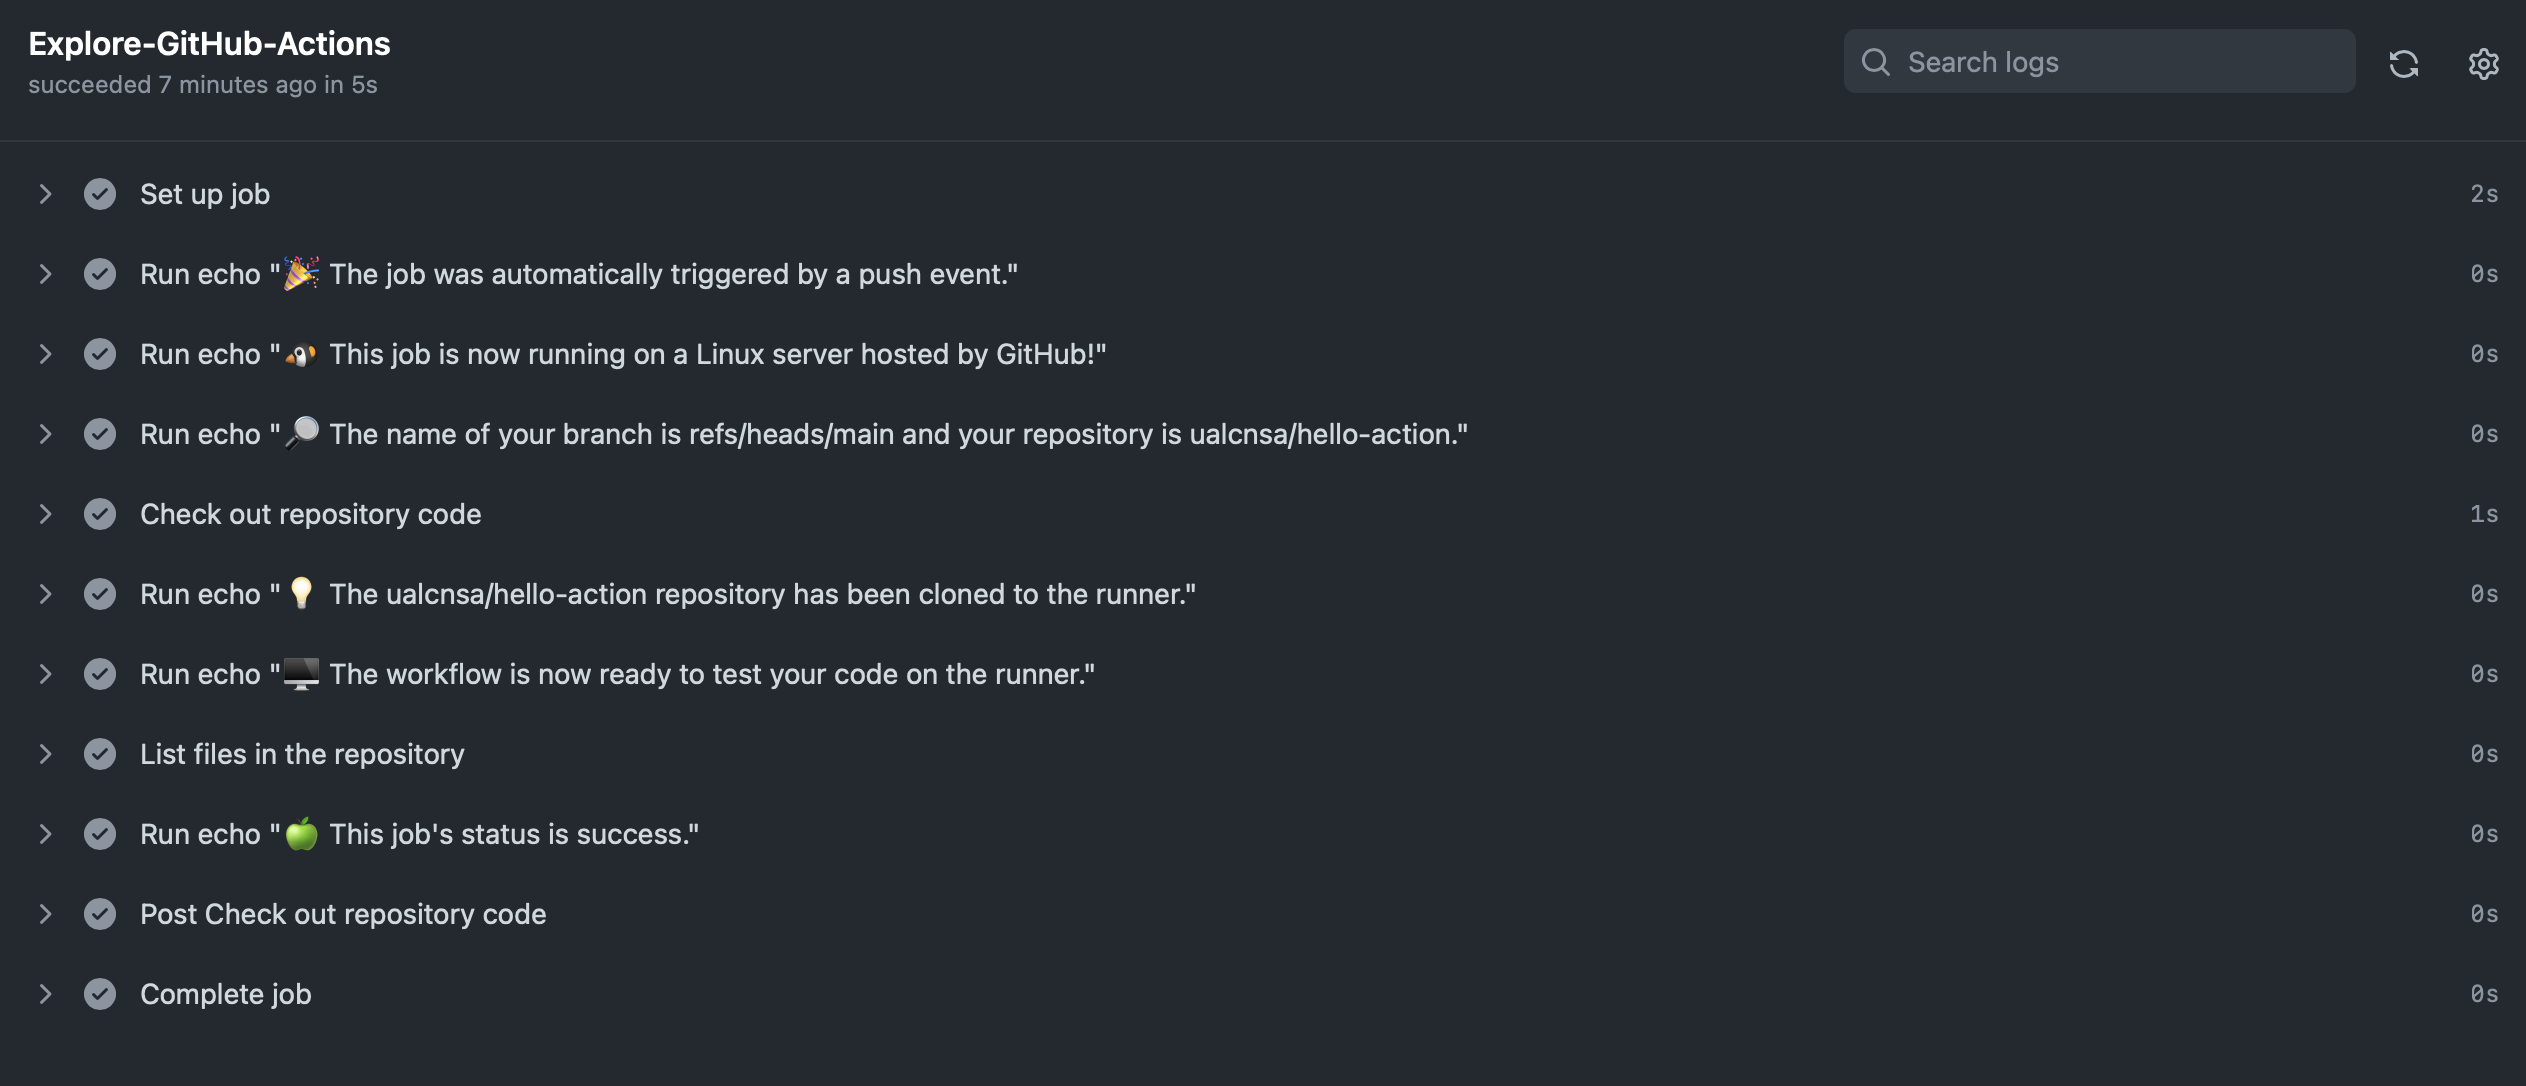Click the checkmark icon on Check out repository code
Image resolution: width=2526 pixels, height=1086 pixels.
pos(100,514)
